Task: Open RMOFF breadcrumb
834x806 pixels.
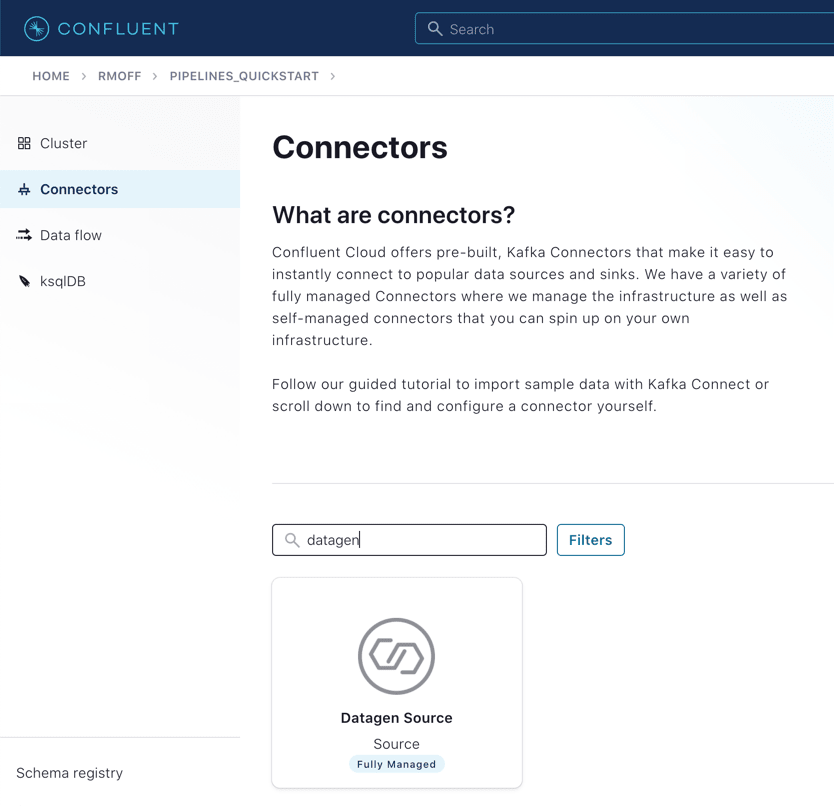Action: pyautogui.click(x=120, y=76)
